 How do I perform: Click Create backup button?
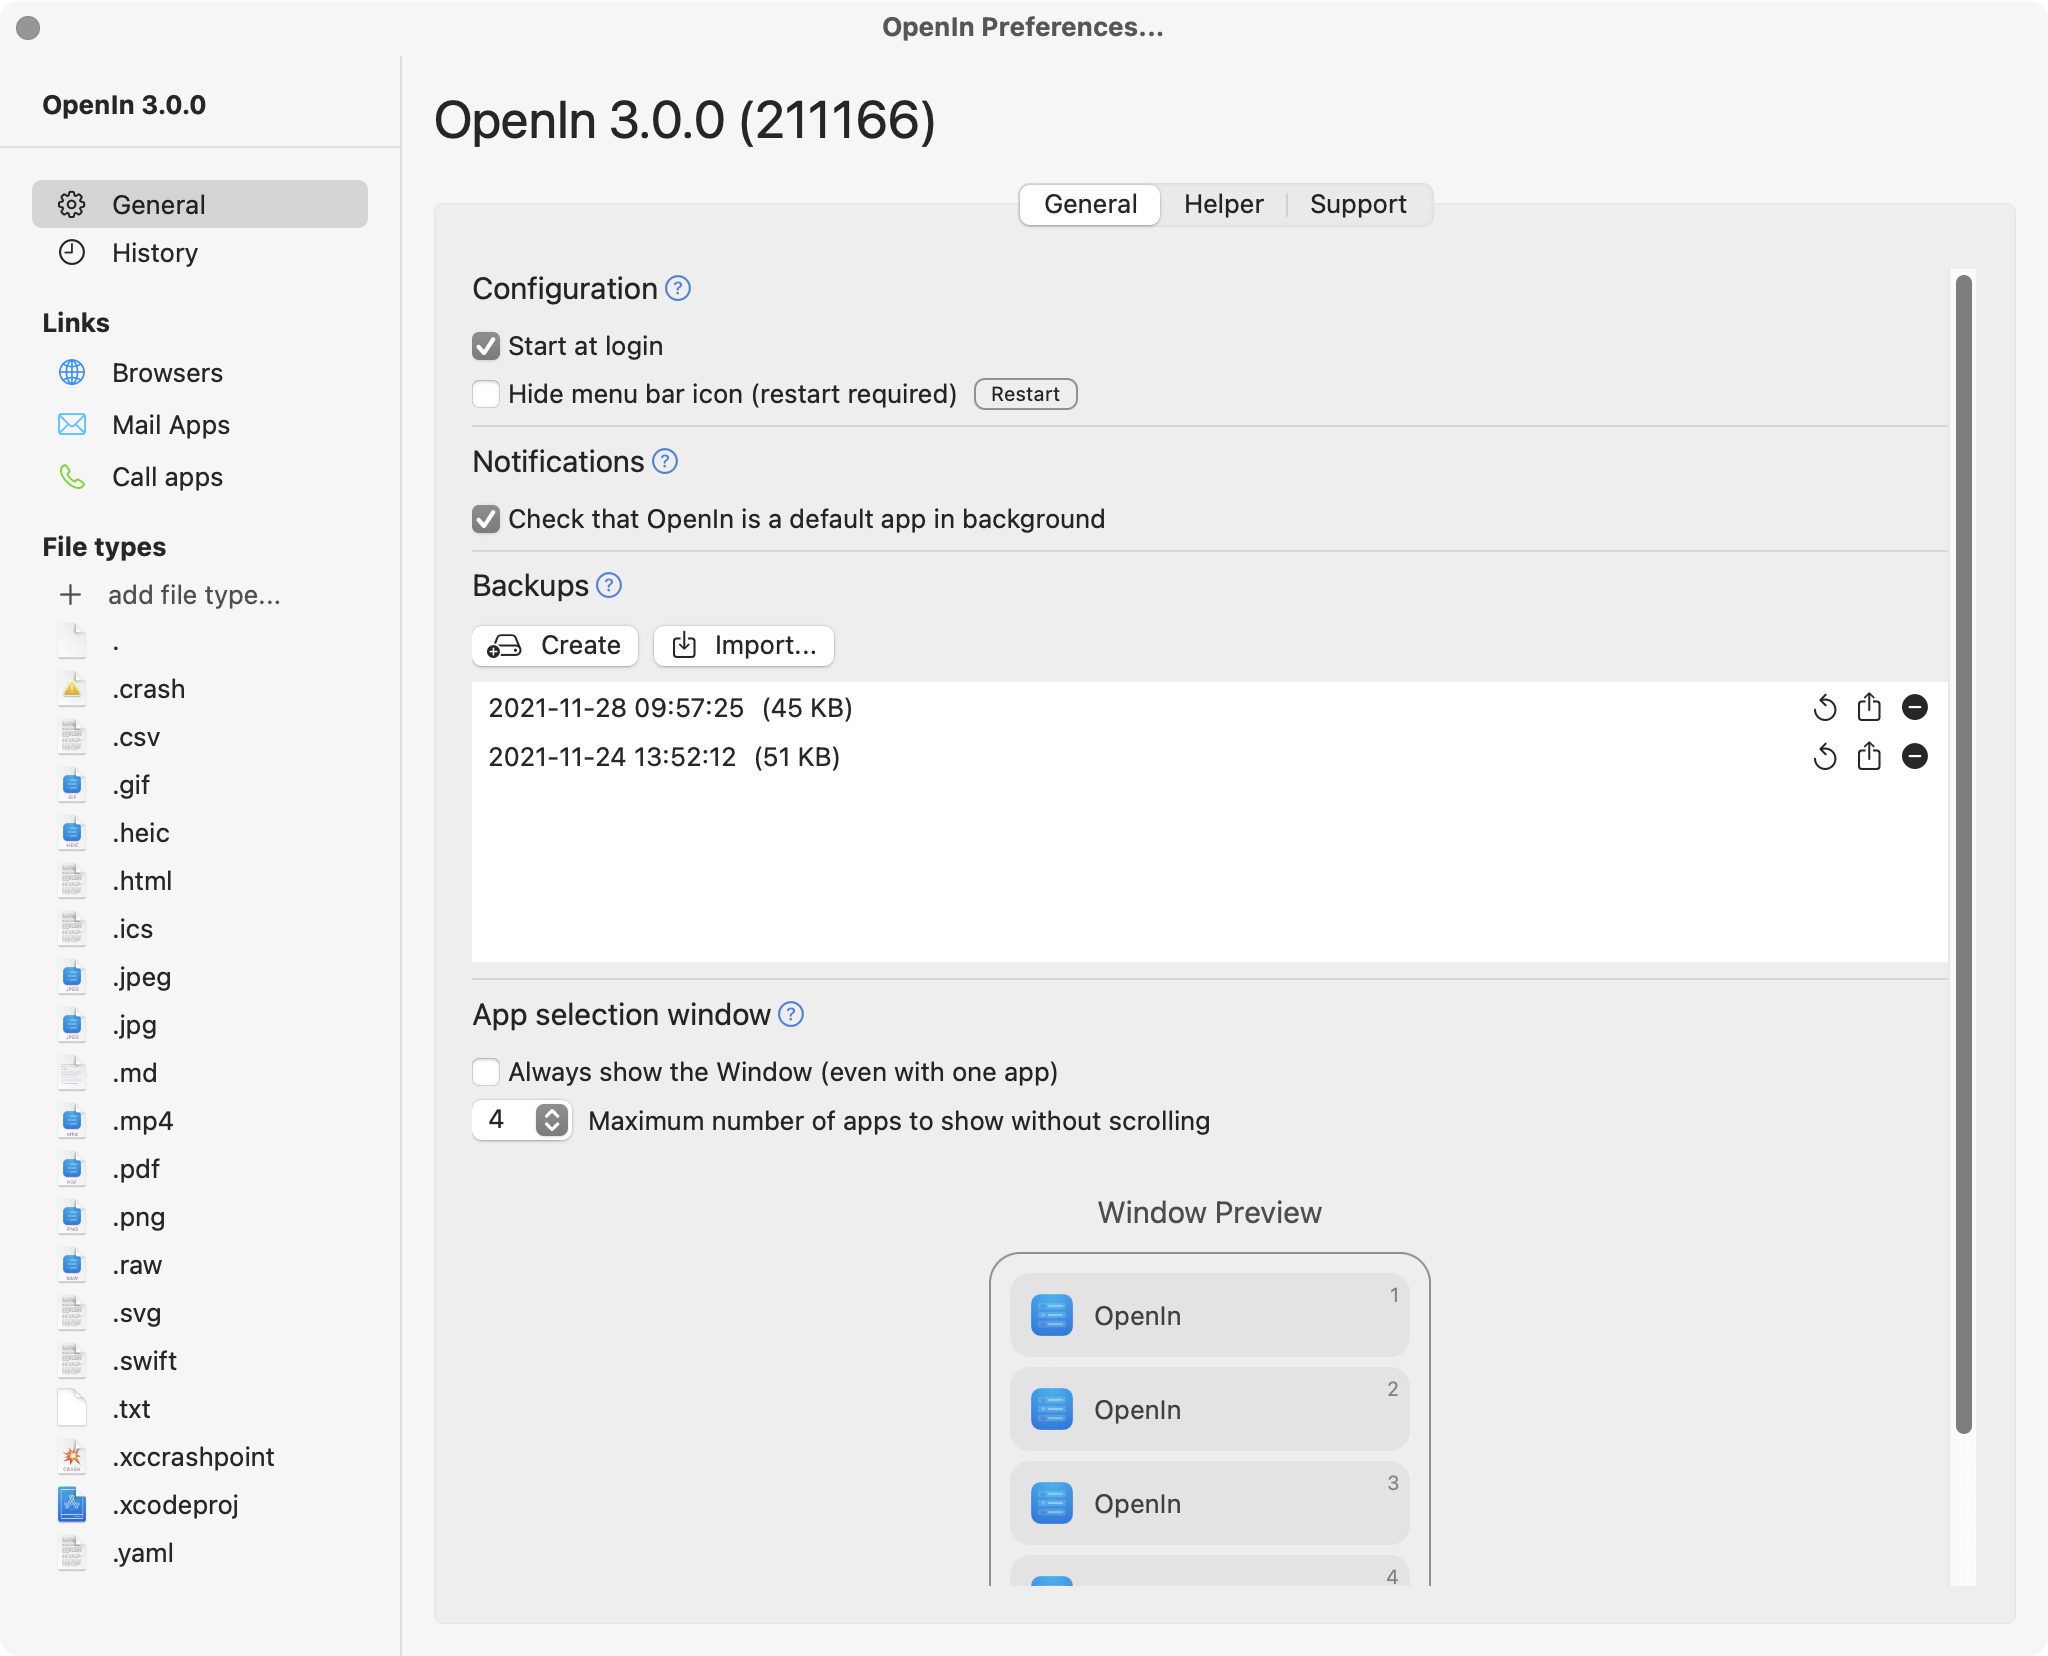tap(558, 644)
